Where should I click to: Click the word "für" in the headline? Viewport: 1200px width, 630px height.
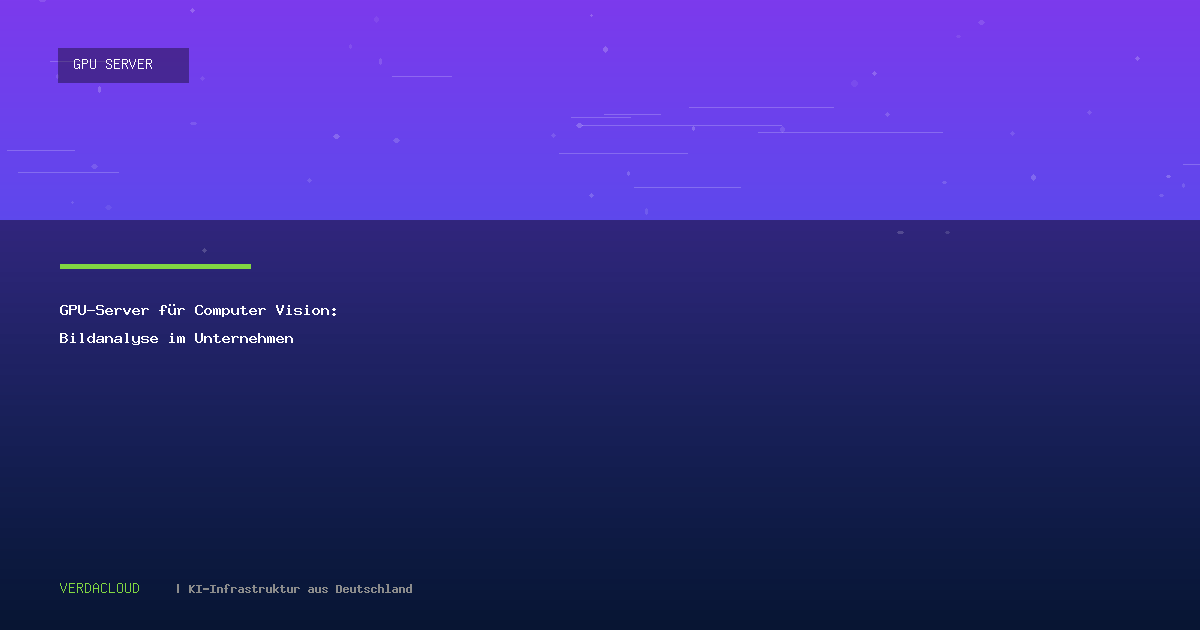tap(171, 311)
